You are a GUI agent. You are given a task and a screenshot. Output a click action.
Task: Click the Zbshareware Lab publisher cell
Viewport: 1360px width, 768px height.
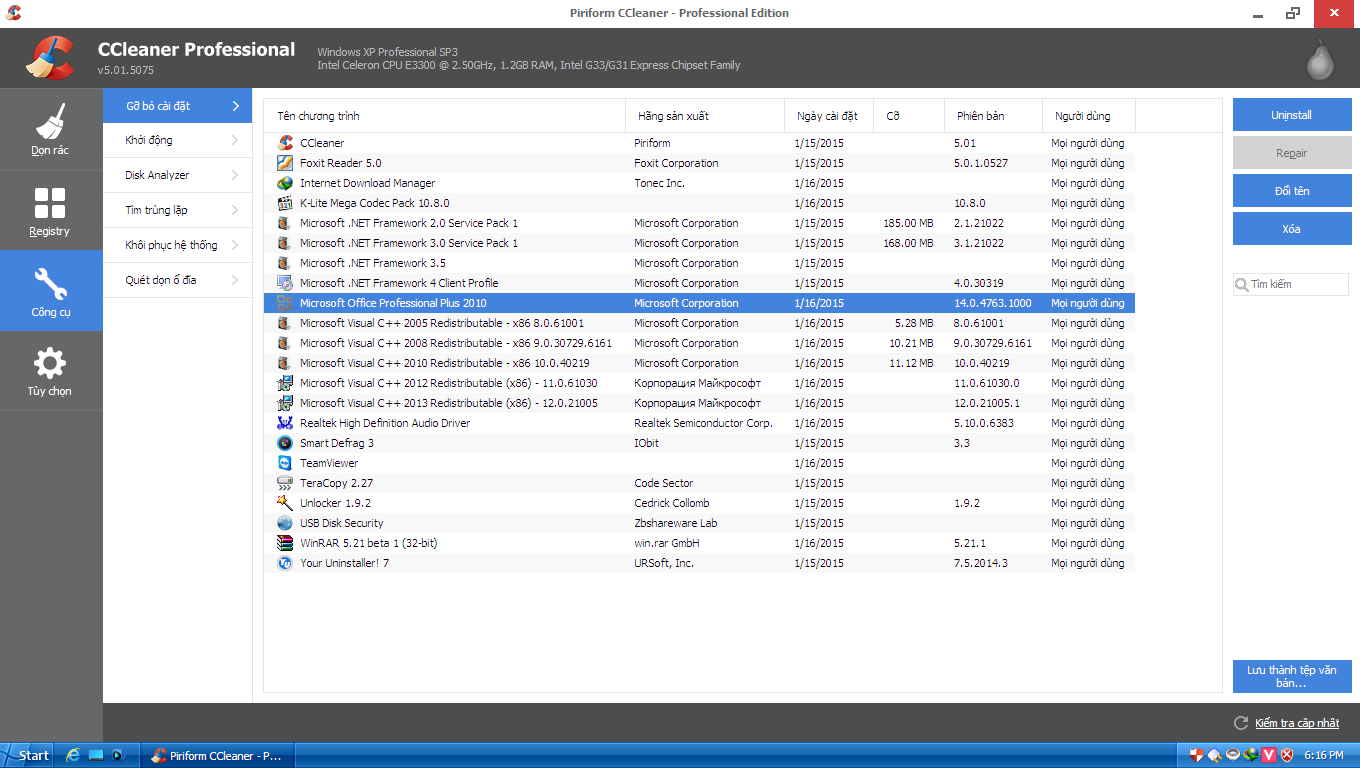[x=676, y=523]
